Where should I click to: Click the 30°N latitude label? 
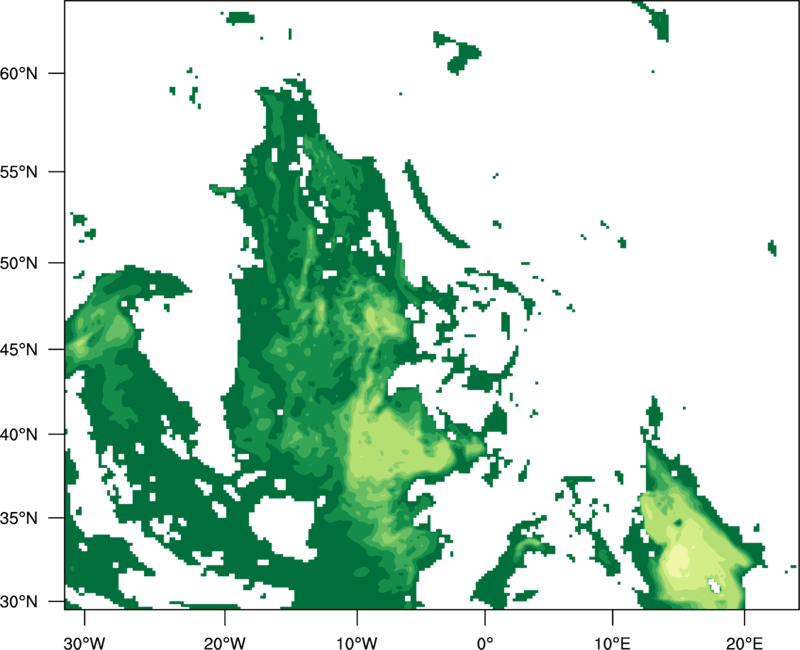(x=19, y=602)
